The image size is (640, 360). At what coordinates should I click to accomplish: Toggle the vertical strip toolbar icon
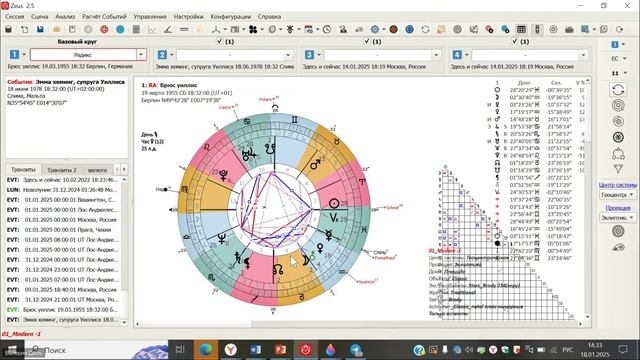click(537, 29)
